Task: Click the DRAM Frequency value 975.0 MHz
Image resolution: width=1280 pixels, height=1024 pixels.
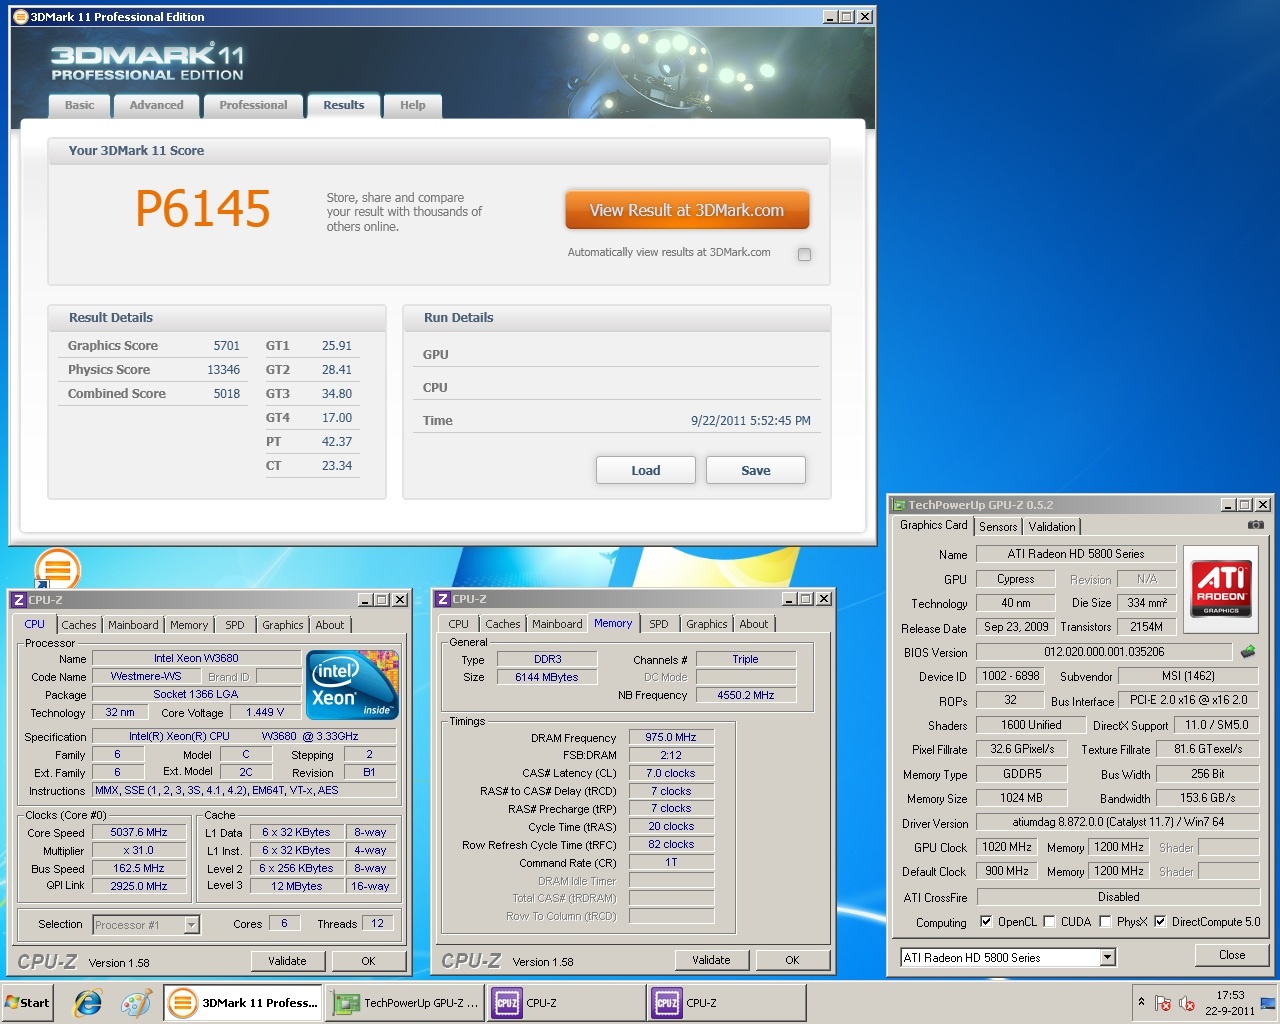Action: pos(671,737)
